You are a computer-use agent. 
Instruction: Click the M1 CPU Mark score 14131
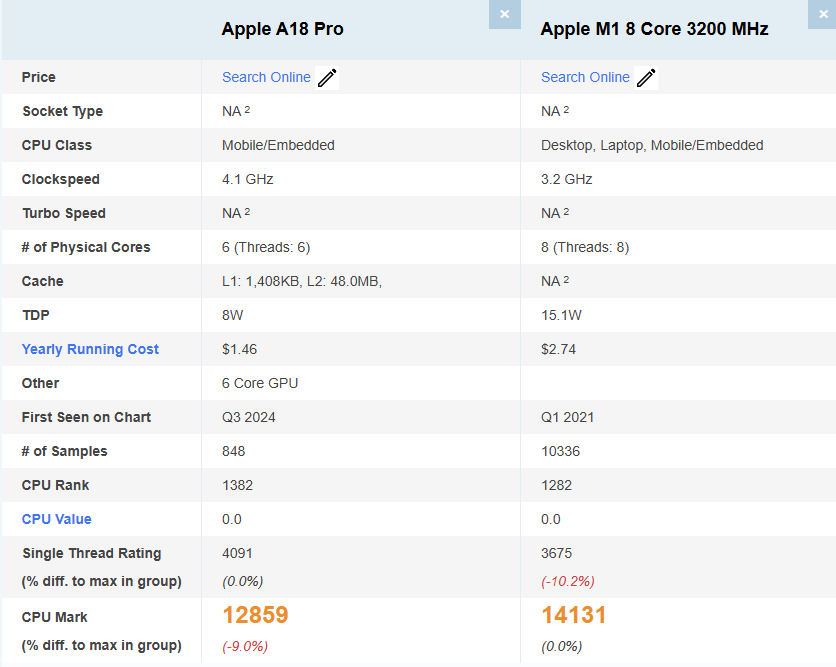click(x=574, y=615)
